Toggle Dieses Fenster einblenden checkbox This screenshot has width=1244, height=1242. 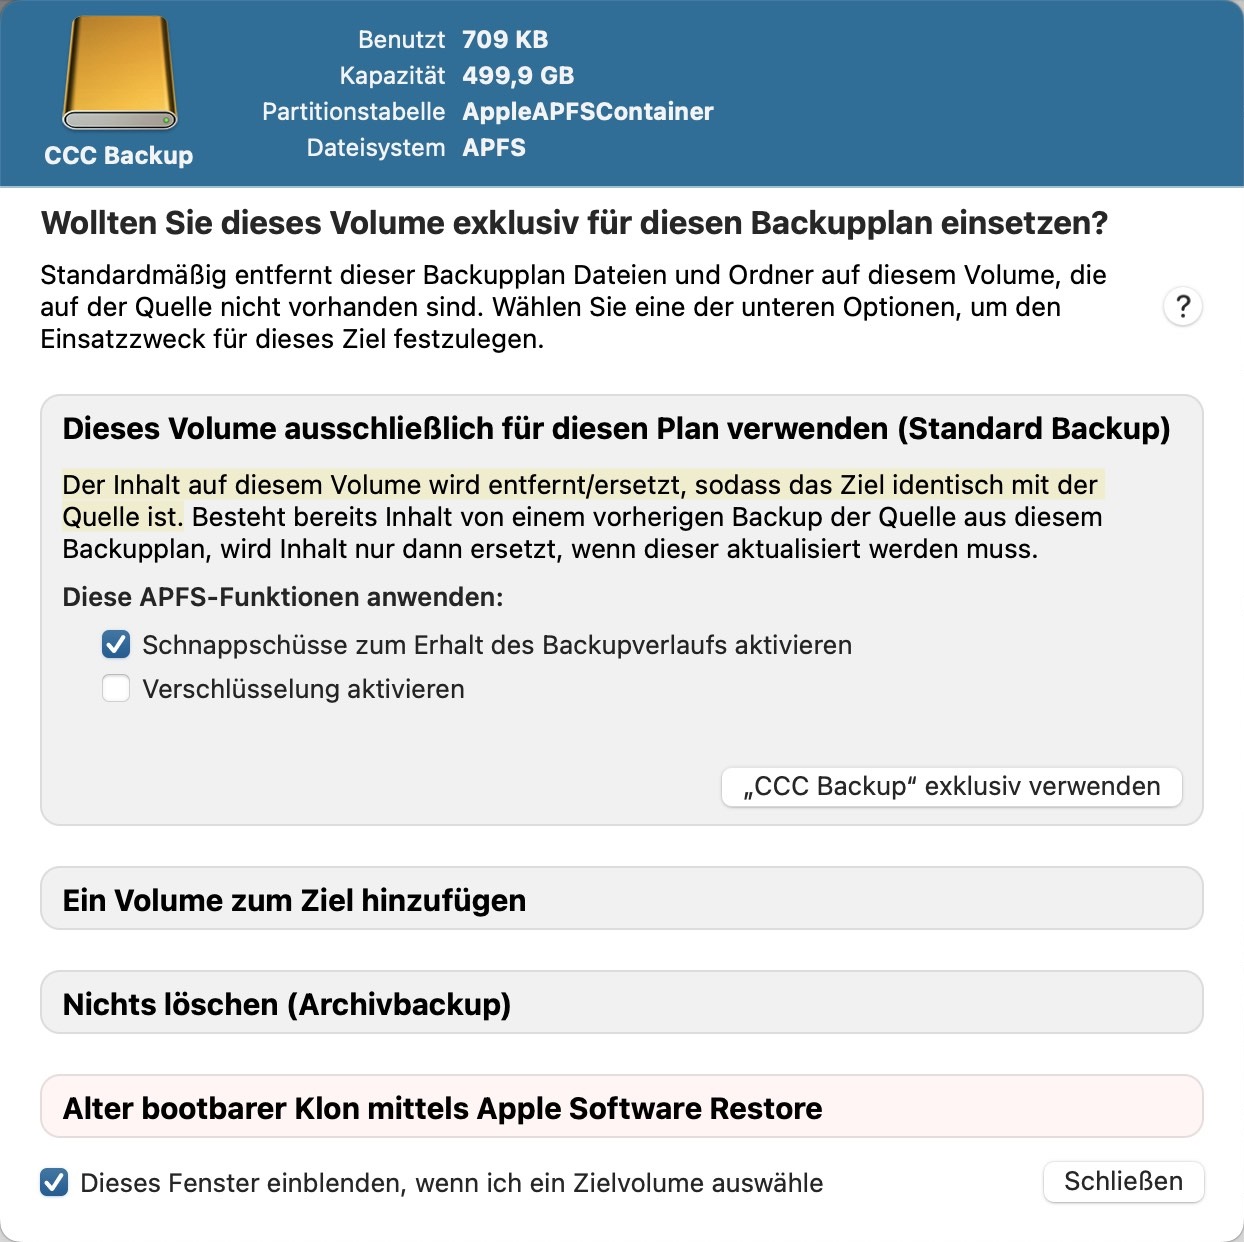click(54, 1183)
